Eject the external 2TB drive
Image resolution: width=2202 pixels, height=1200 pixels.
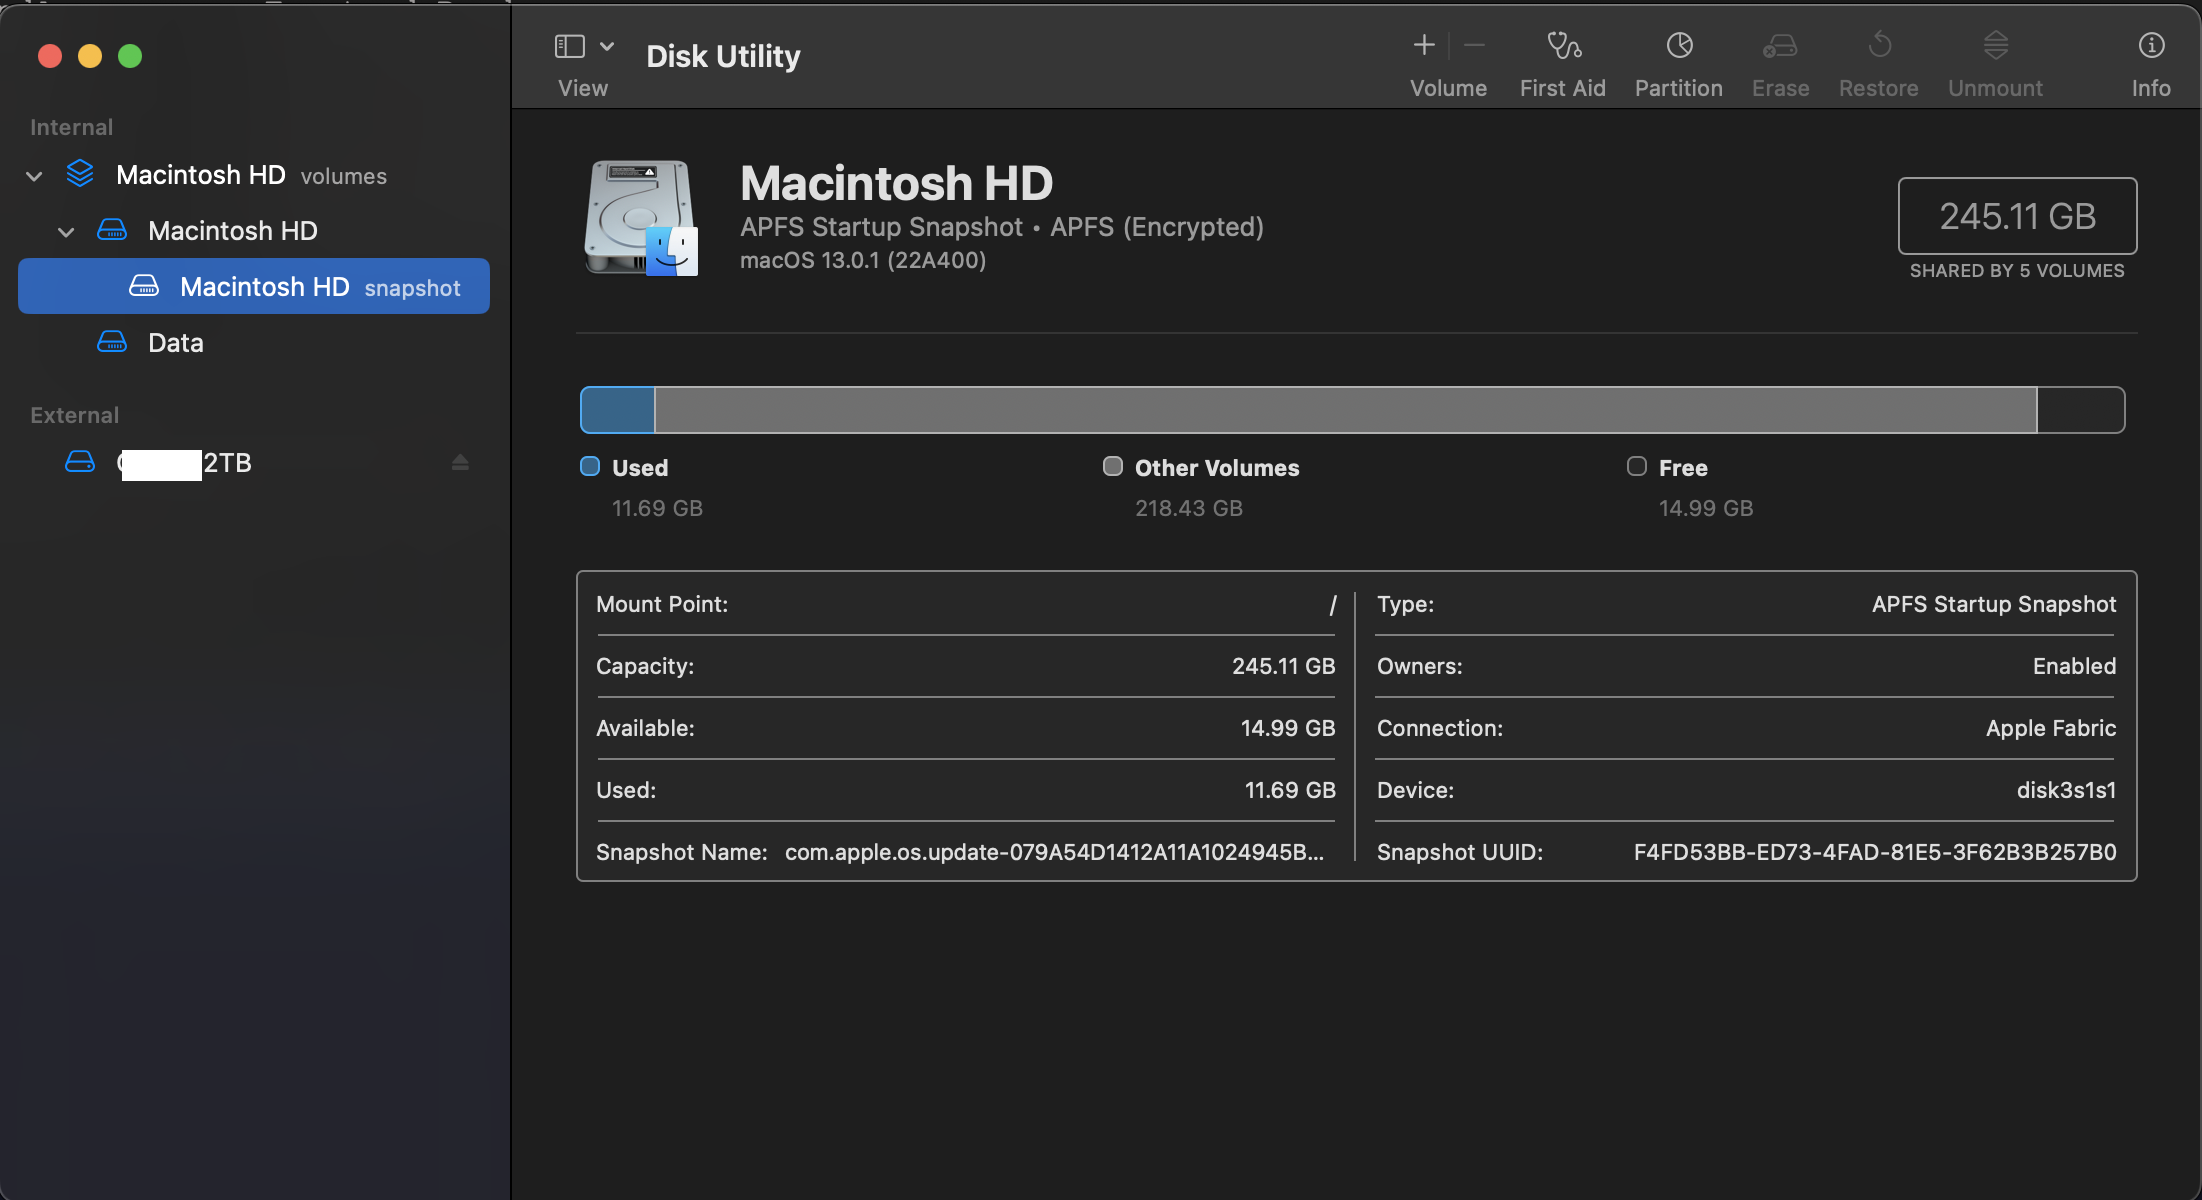point(460,462)
